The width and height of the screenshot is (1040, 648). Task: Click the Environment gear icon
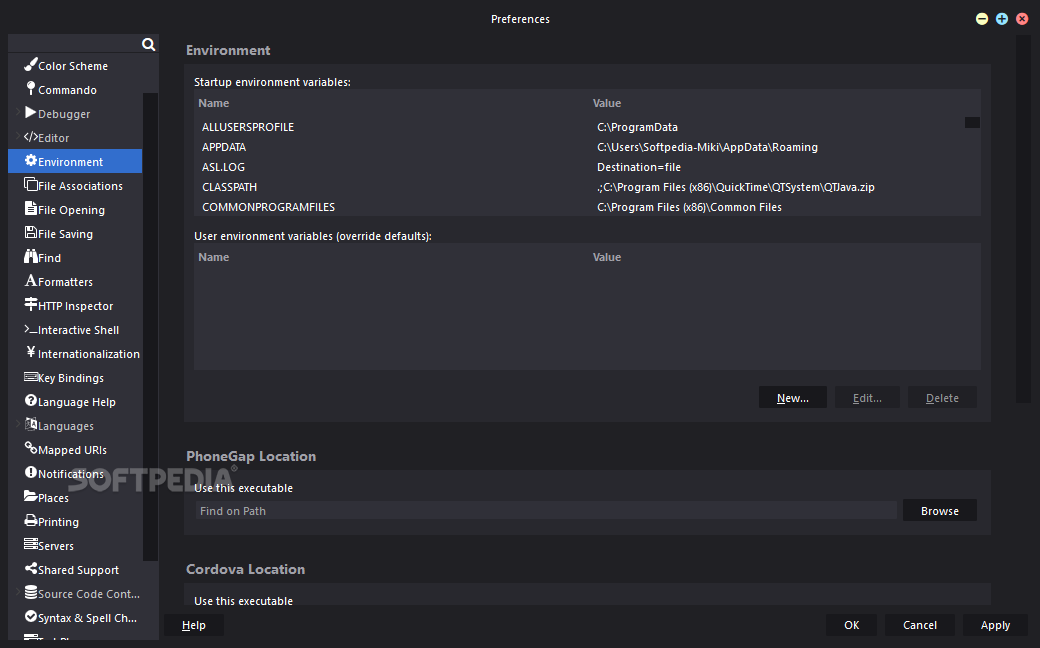click(31, 161)
